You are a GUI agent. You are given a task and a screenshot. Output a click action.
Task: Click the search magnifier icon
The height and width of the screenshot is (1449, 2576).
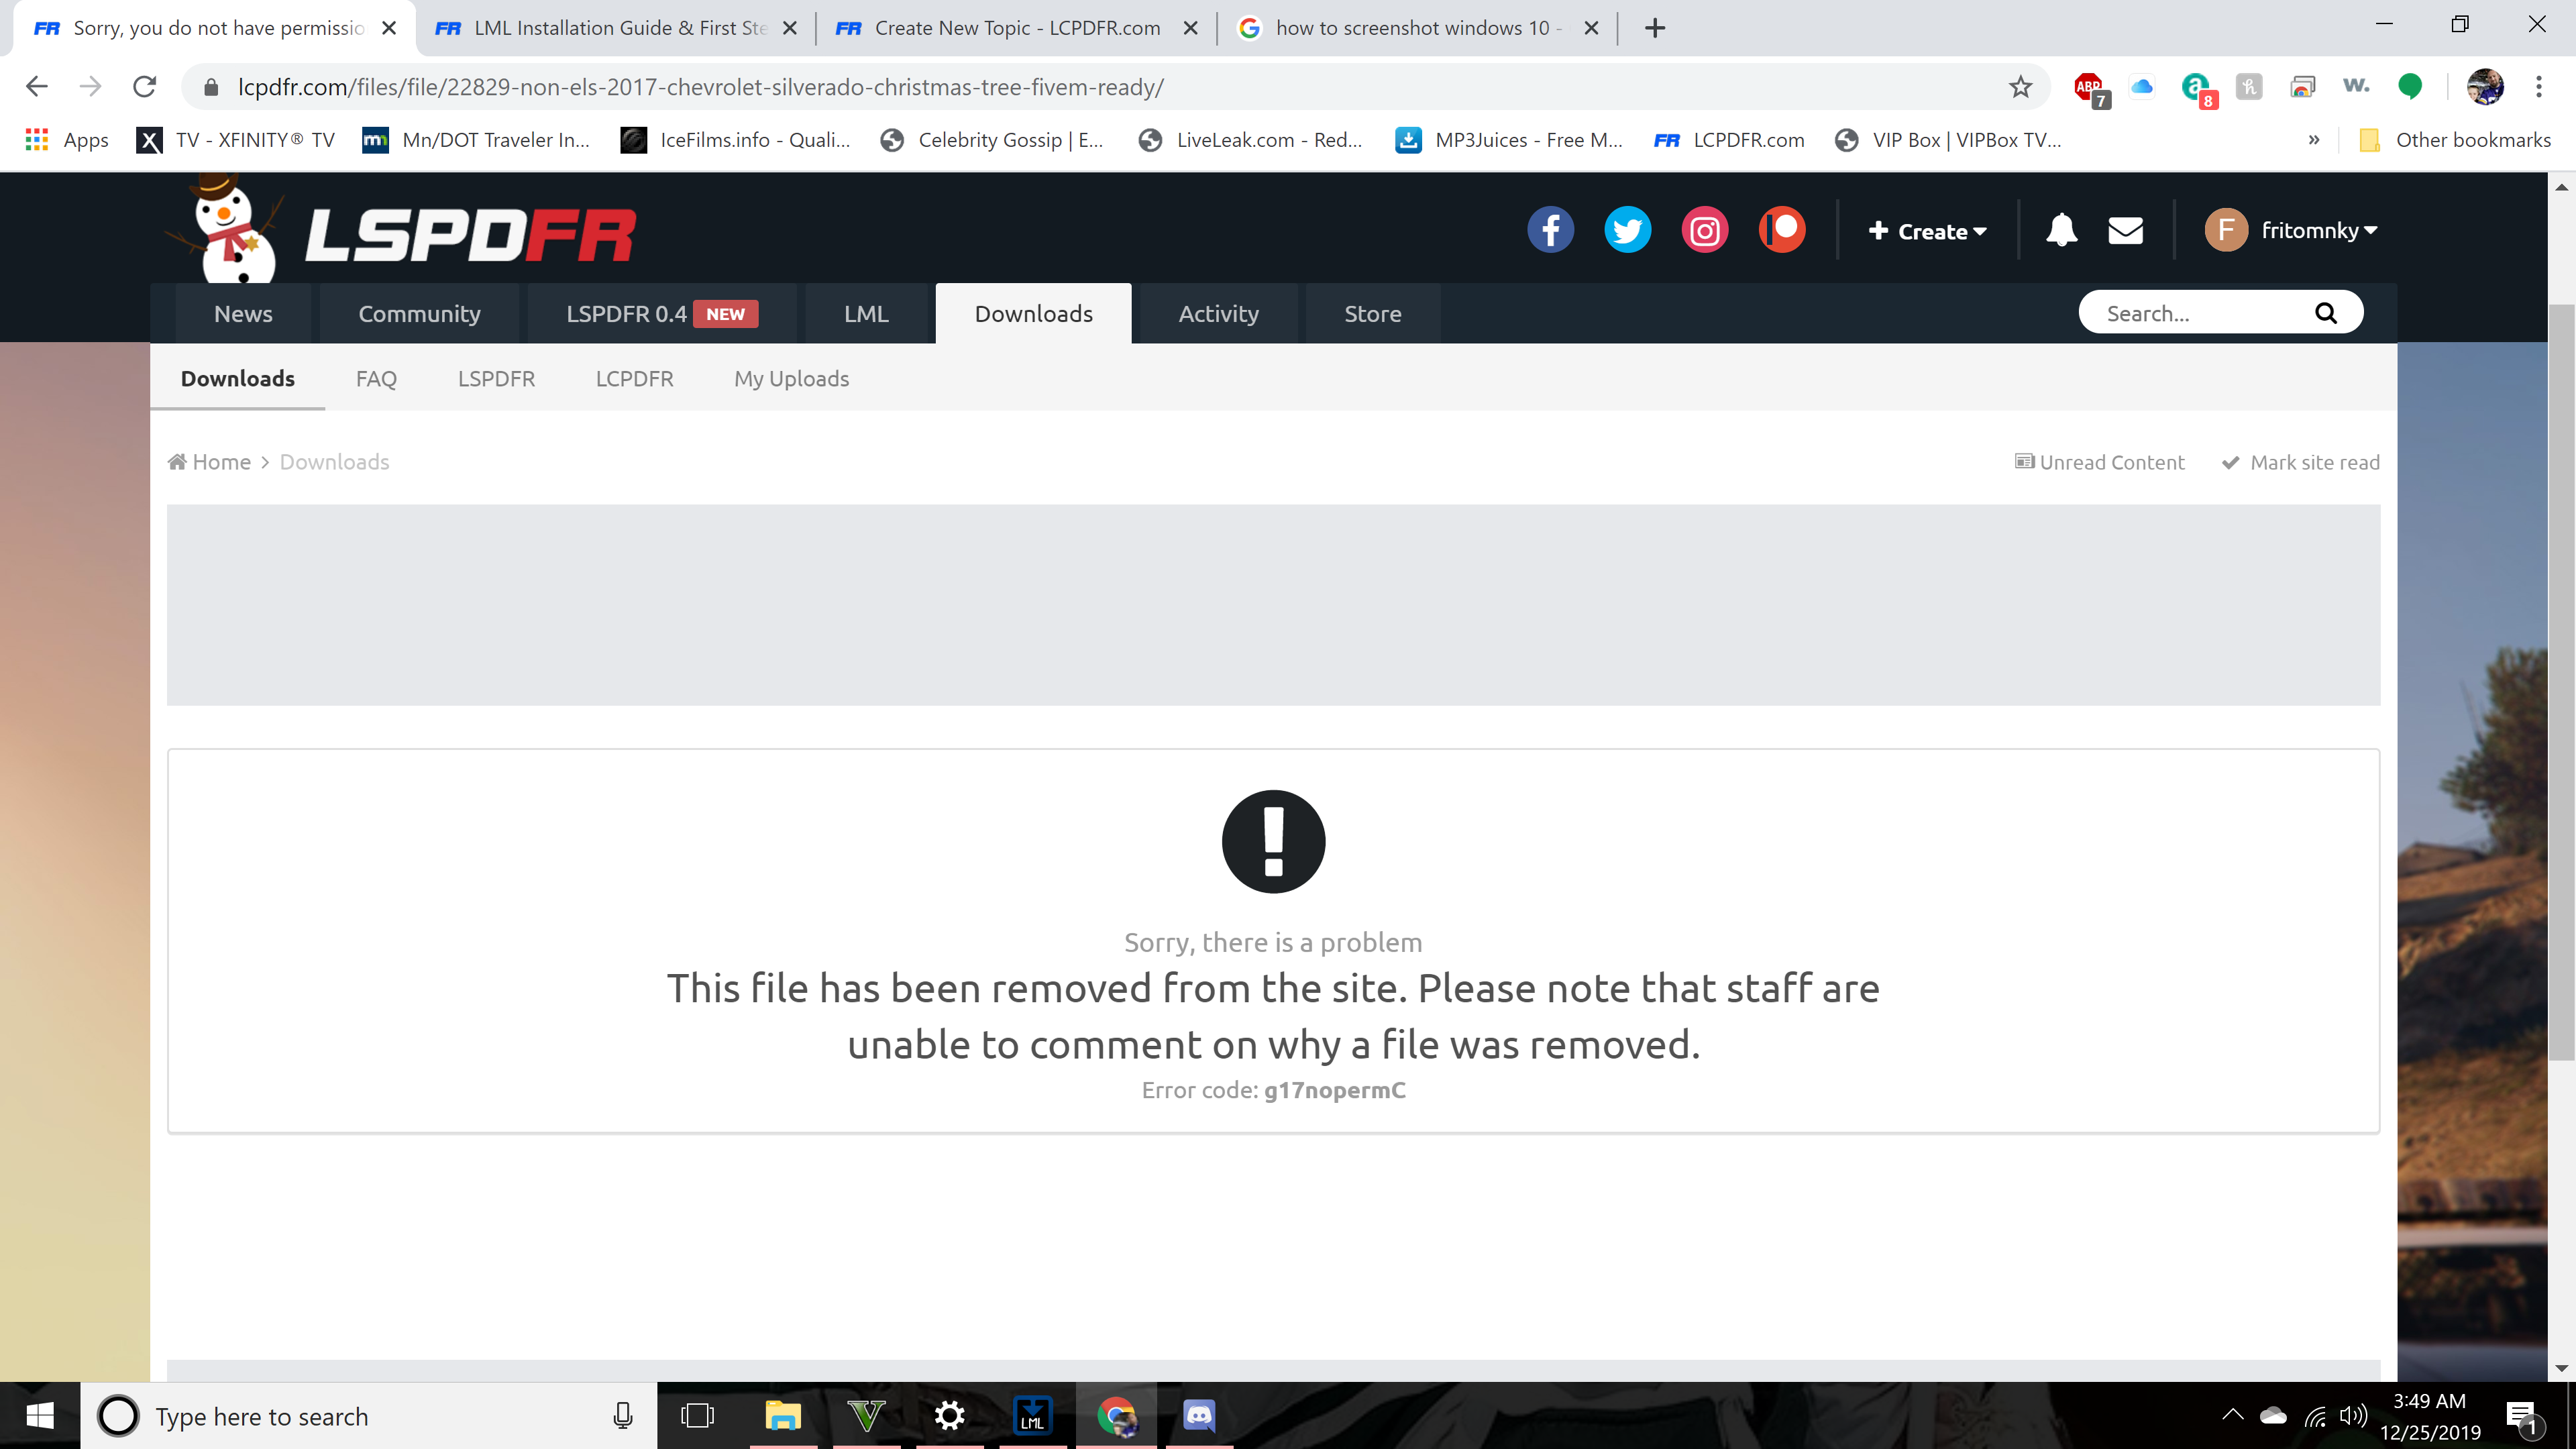(2326, 313)
